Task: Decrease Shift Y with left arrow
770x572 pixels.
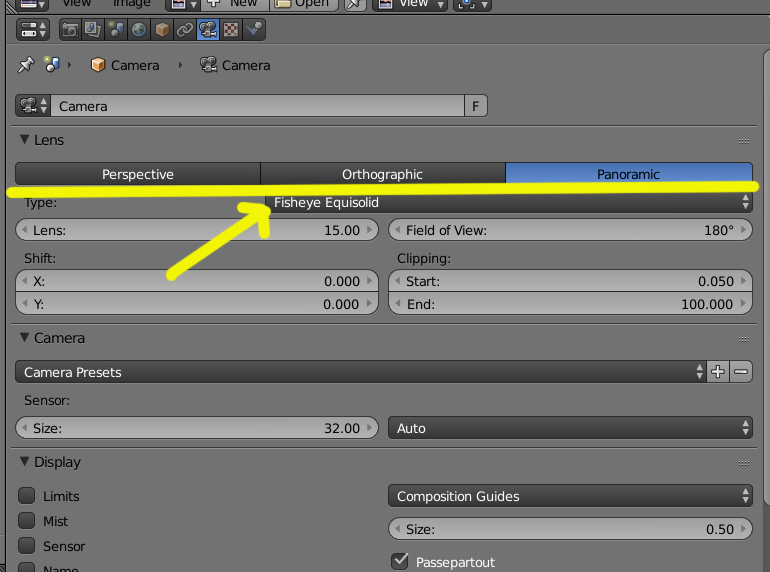Action: point(24,304)
